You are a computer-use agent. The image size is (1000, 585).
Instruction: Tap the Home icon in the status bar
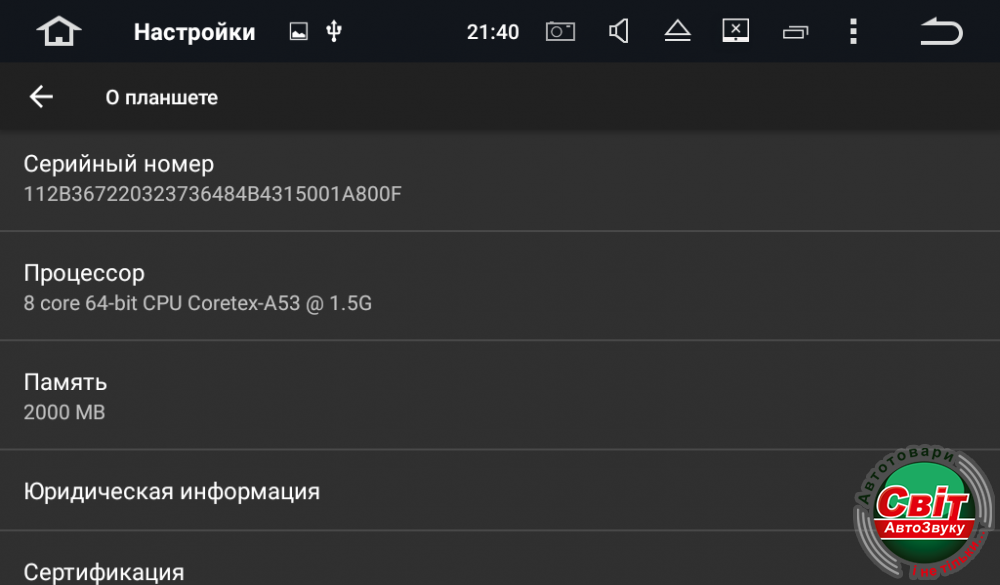[x=59, y=32]
